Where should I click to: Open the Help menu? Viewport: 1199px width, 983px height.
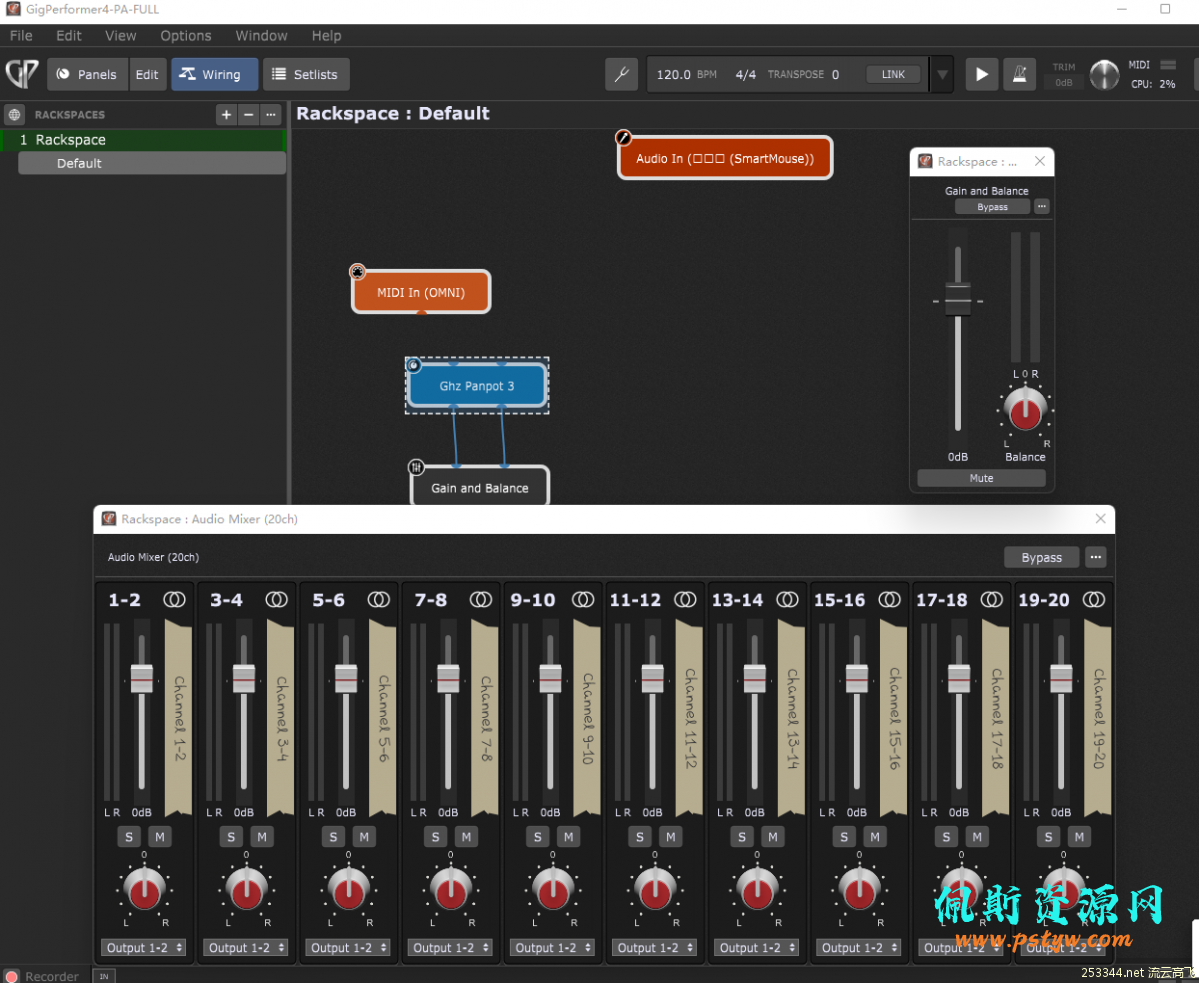click(327, 35)
